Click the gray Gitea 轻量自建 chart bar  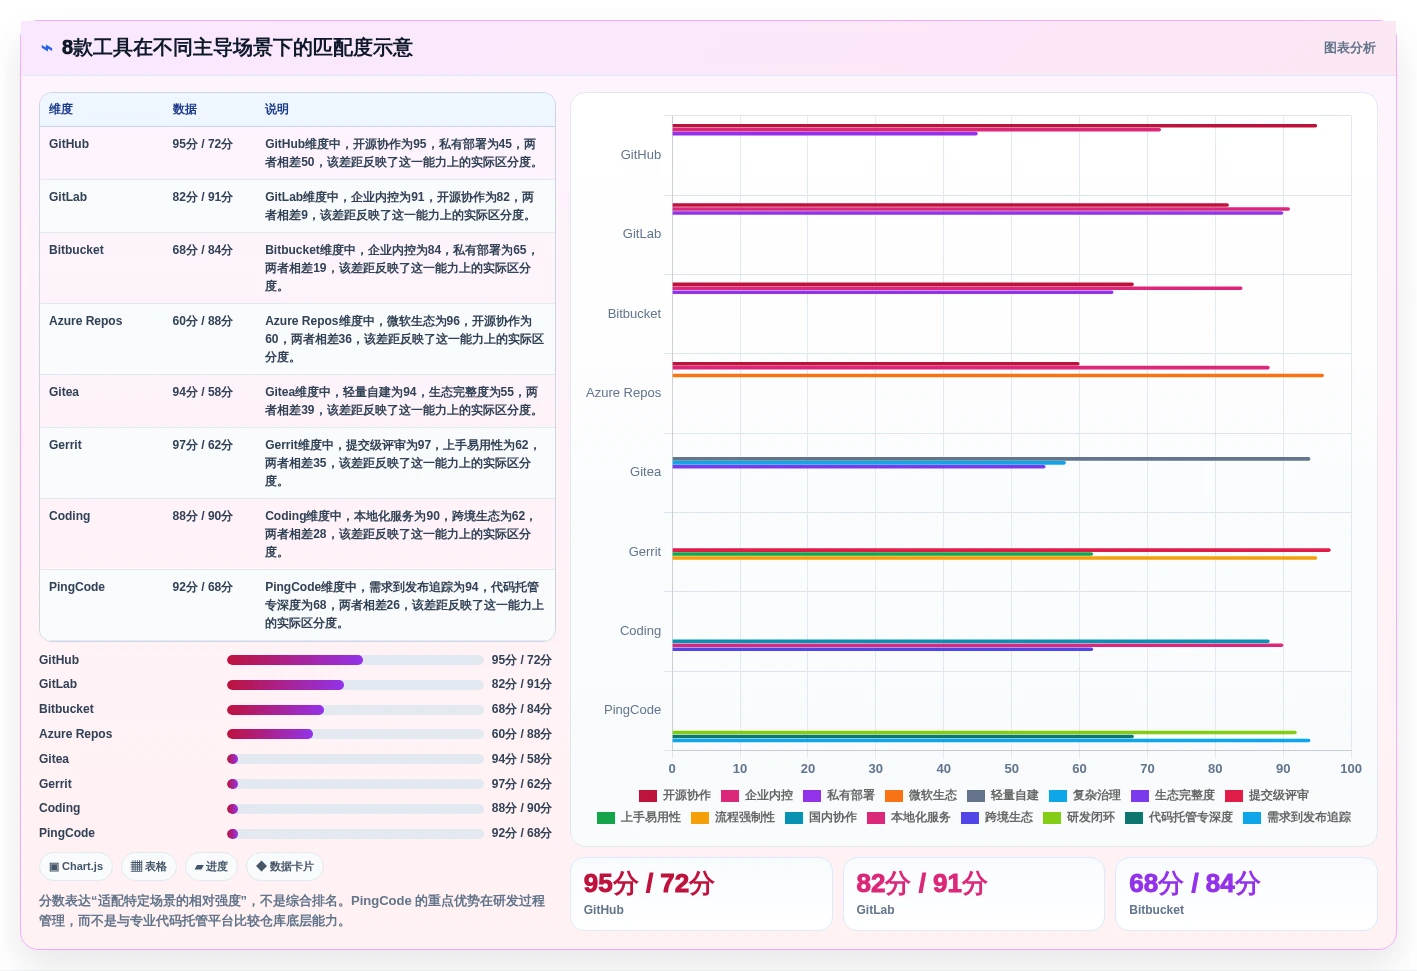pyautogui.click(x=991, y=459)
